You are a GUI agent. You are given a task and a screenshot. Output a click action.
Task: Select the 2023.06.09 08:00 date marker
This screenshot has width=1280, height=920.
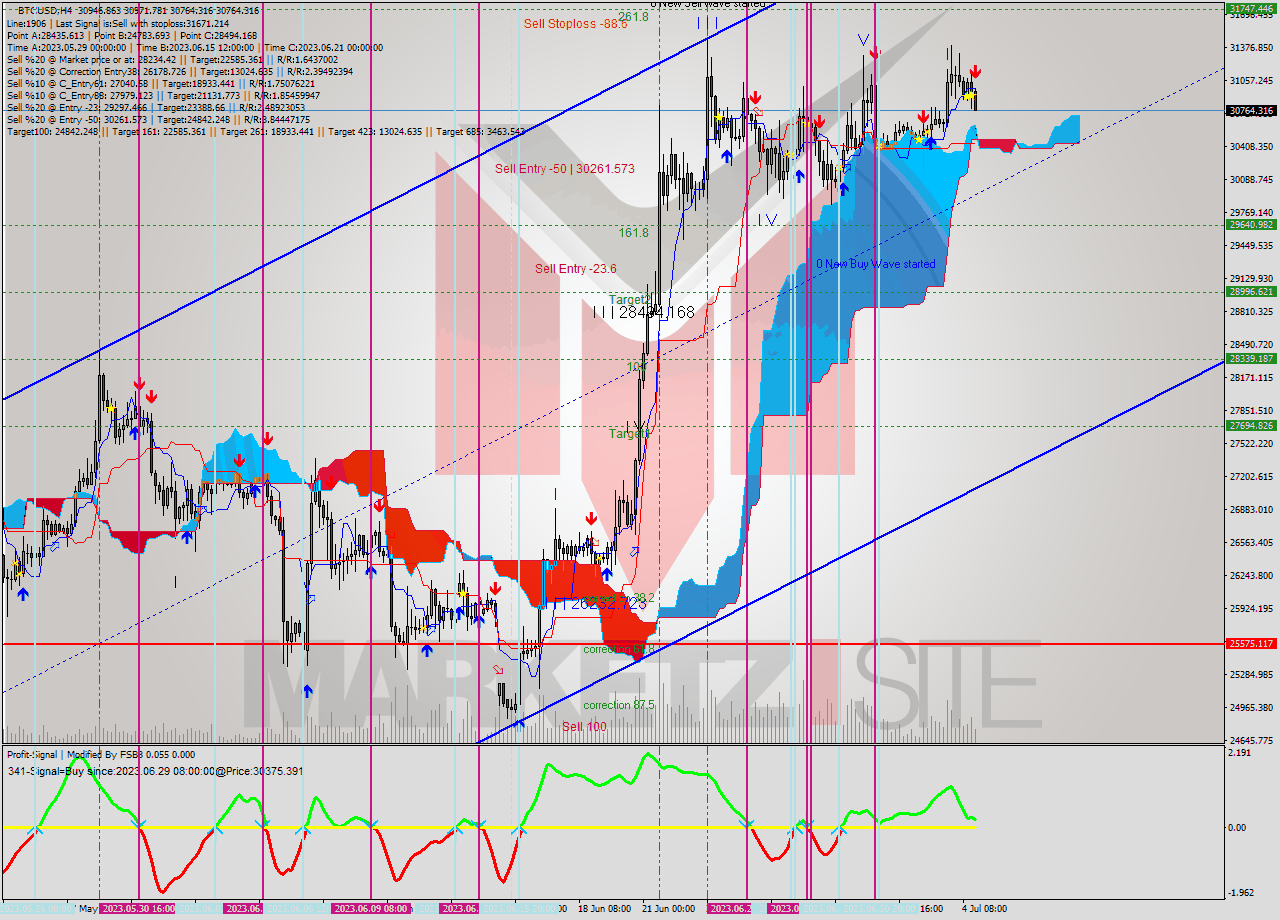point(371,908)
